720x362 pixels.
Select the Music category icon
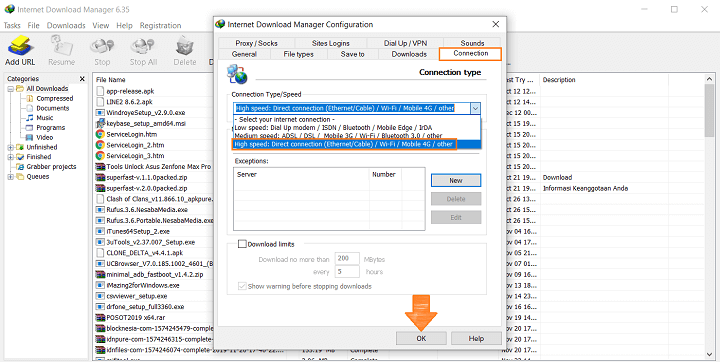click(x=30, y=118)
